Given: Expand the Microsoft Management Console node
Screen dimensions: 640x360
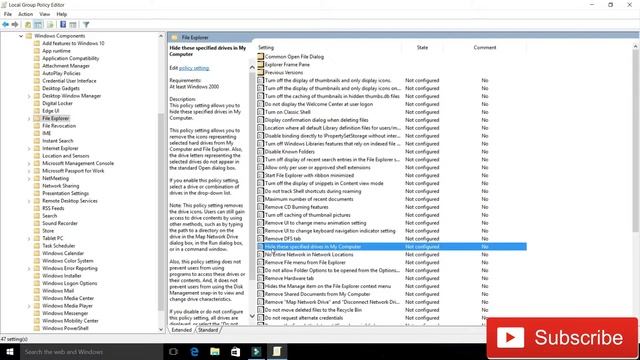Looking at the screenshot, I should point(29,164).
